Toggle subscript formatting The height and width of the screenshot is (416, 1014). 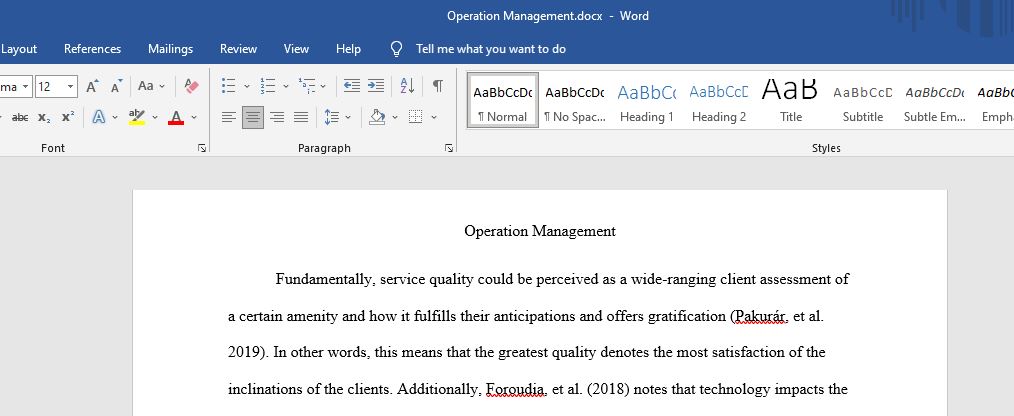pyautogui.click(x=44, y=117)
